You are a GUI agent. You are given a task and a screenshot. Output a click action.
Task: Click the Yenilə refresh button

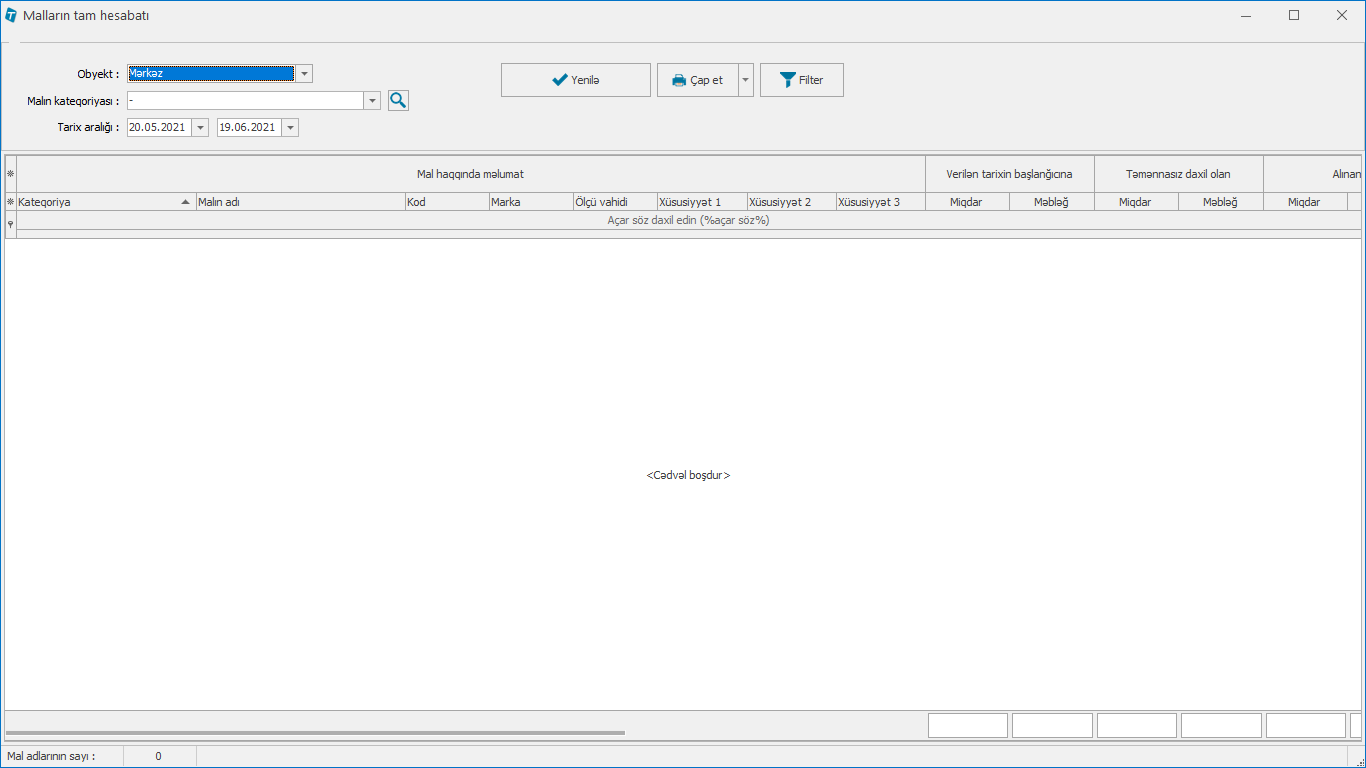point(575,80)
